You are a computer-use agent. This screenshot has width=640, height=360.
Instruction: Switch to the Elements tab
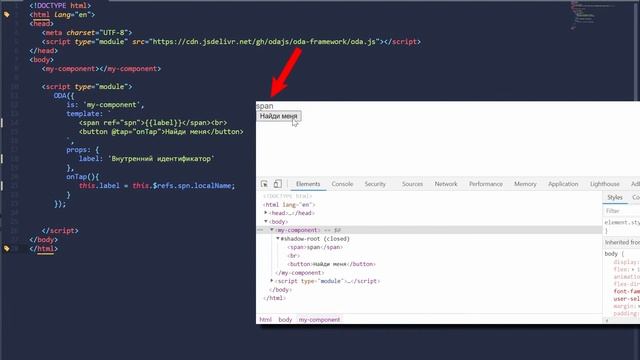308,184
